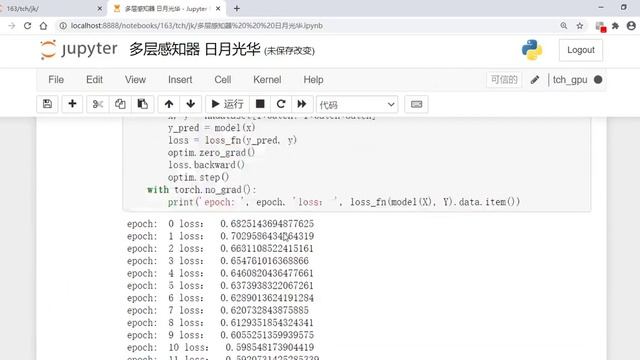Click the Python logo icon
The image size is (640, 360).
pyautogui.click(x=532, y=50)
